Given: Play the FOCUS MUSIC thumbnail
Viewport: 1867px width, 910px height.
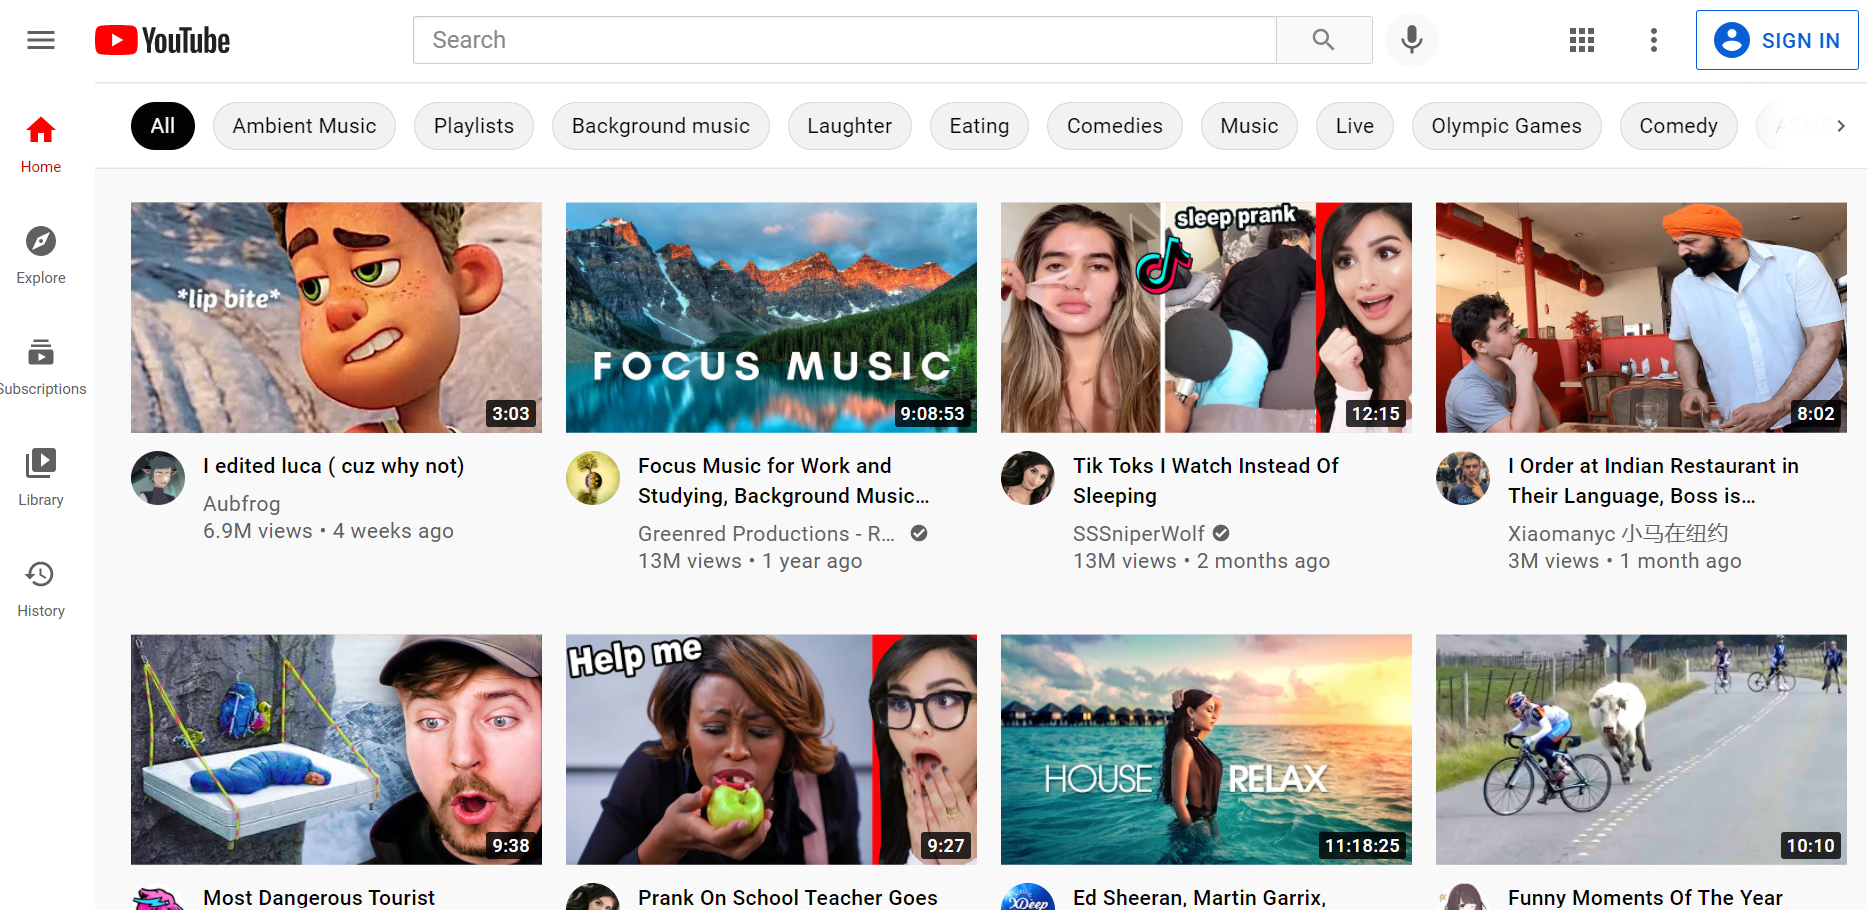Looking at the screenshot, I should click(771, 318).
